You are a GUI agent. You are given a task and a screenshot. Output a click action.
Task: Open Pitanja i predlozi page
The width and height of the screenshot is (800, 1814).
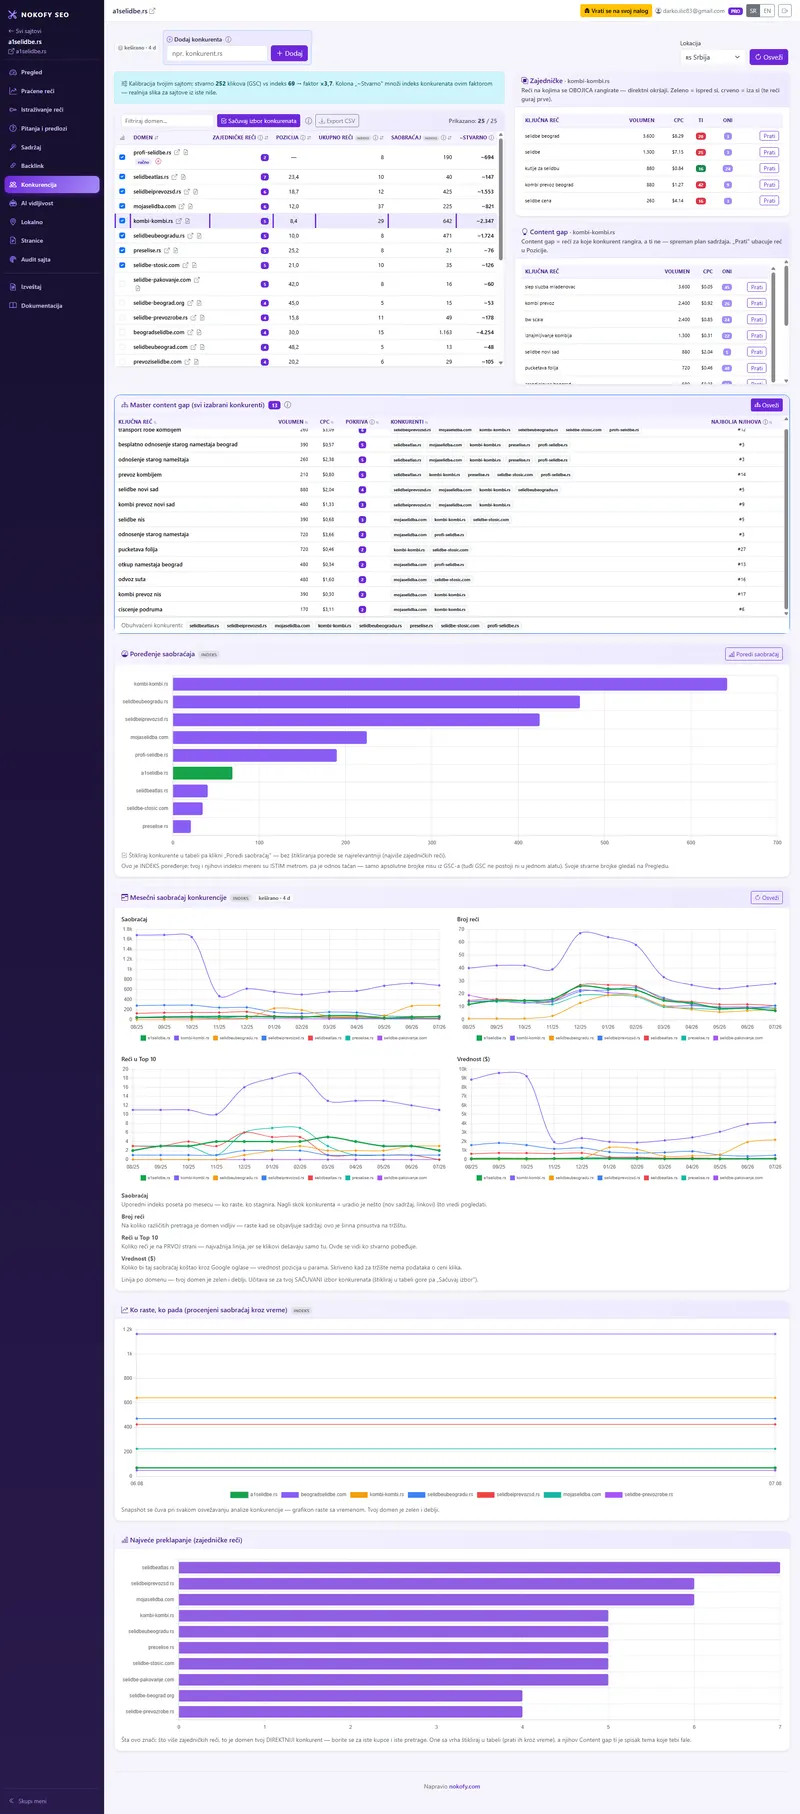pyautogui.click(x=52, y=128)
